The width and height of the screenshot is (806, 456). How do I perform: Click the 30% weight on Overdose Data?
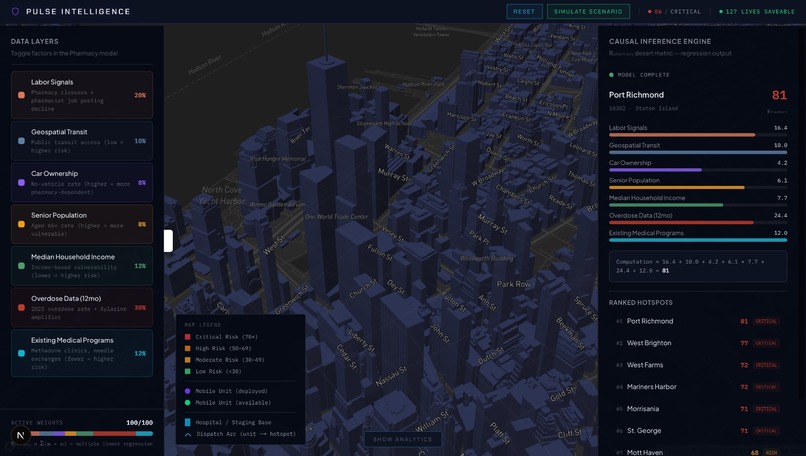(x=140, y=307)
